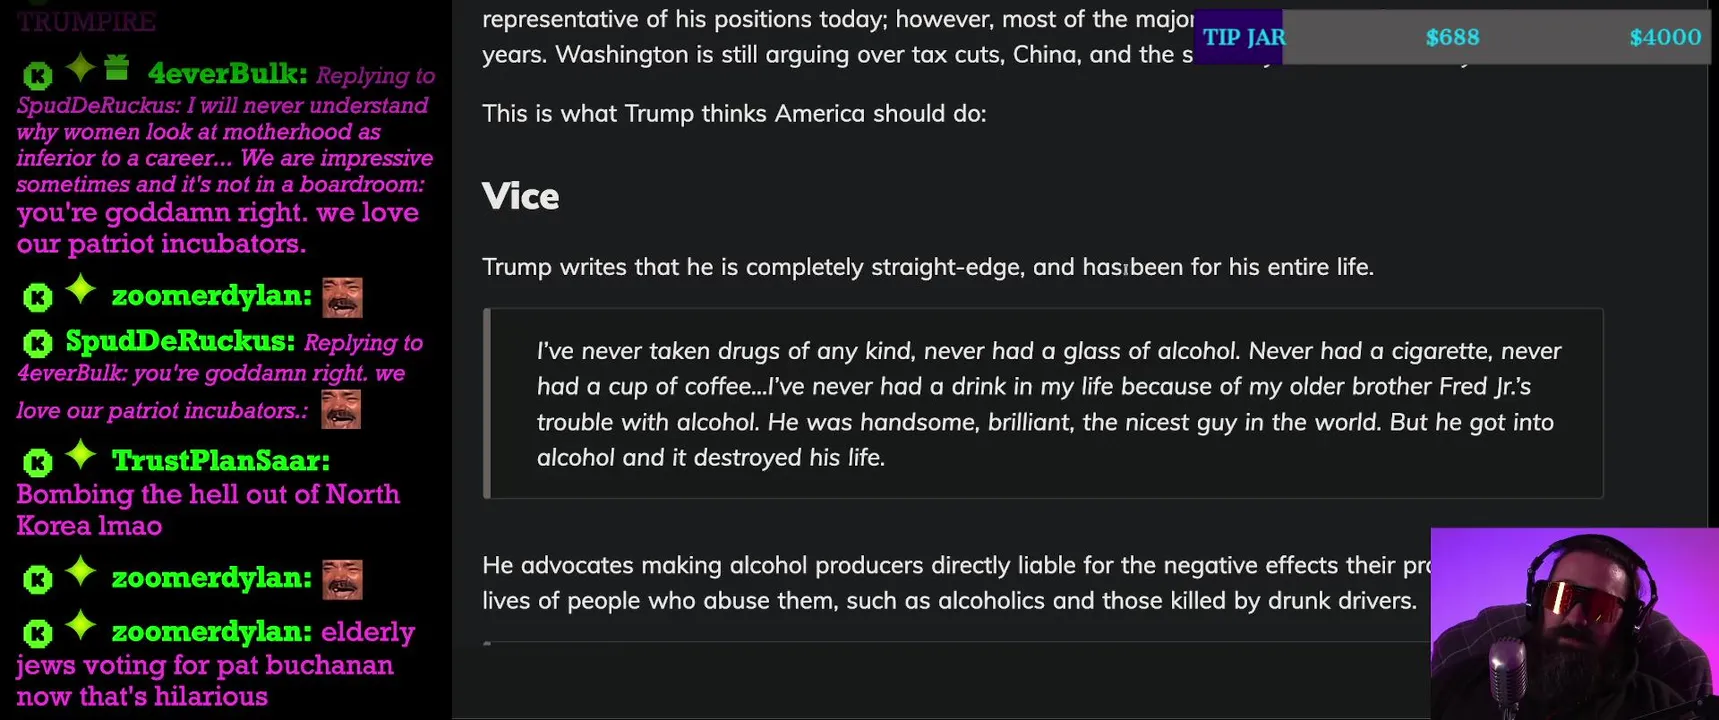Click the laughing emote in zoomerdylan's second message
Image resolution: width=1719 pixels, height=720 pixels.
coord(342,579)
